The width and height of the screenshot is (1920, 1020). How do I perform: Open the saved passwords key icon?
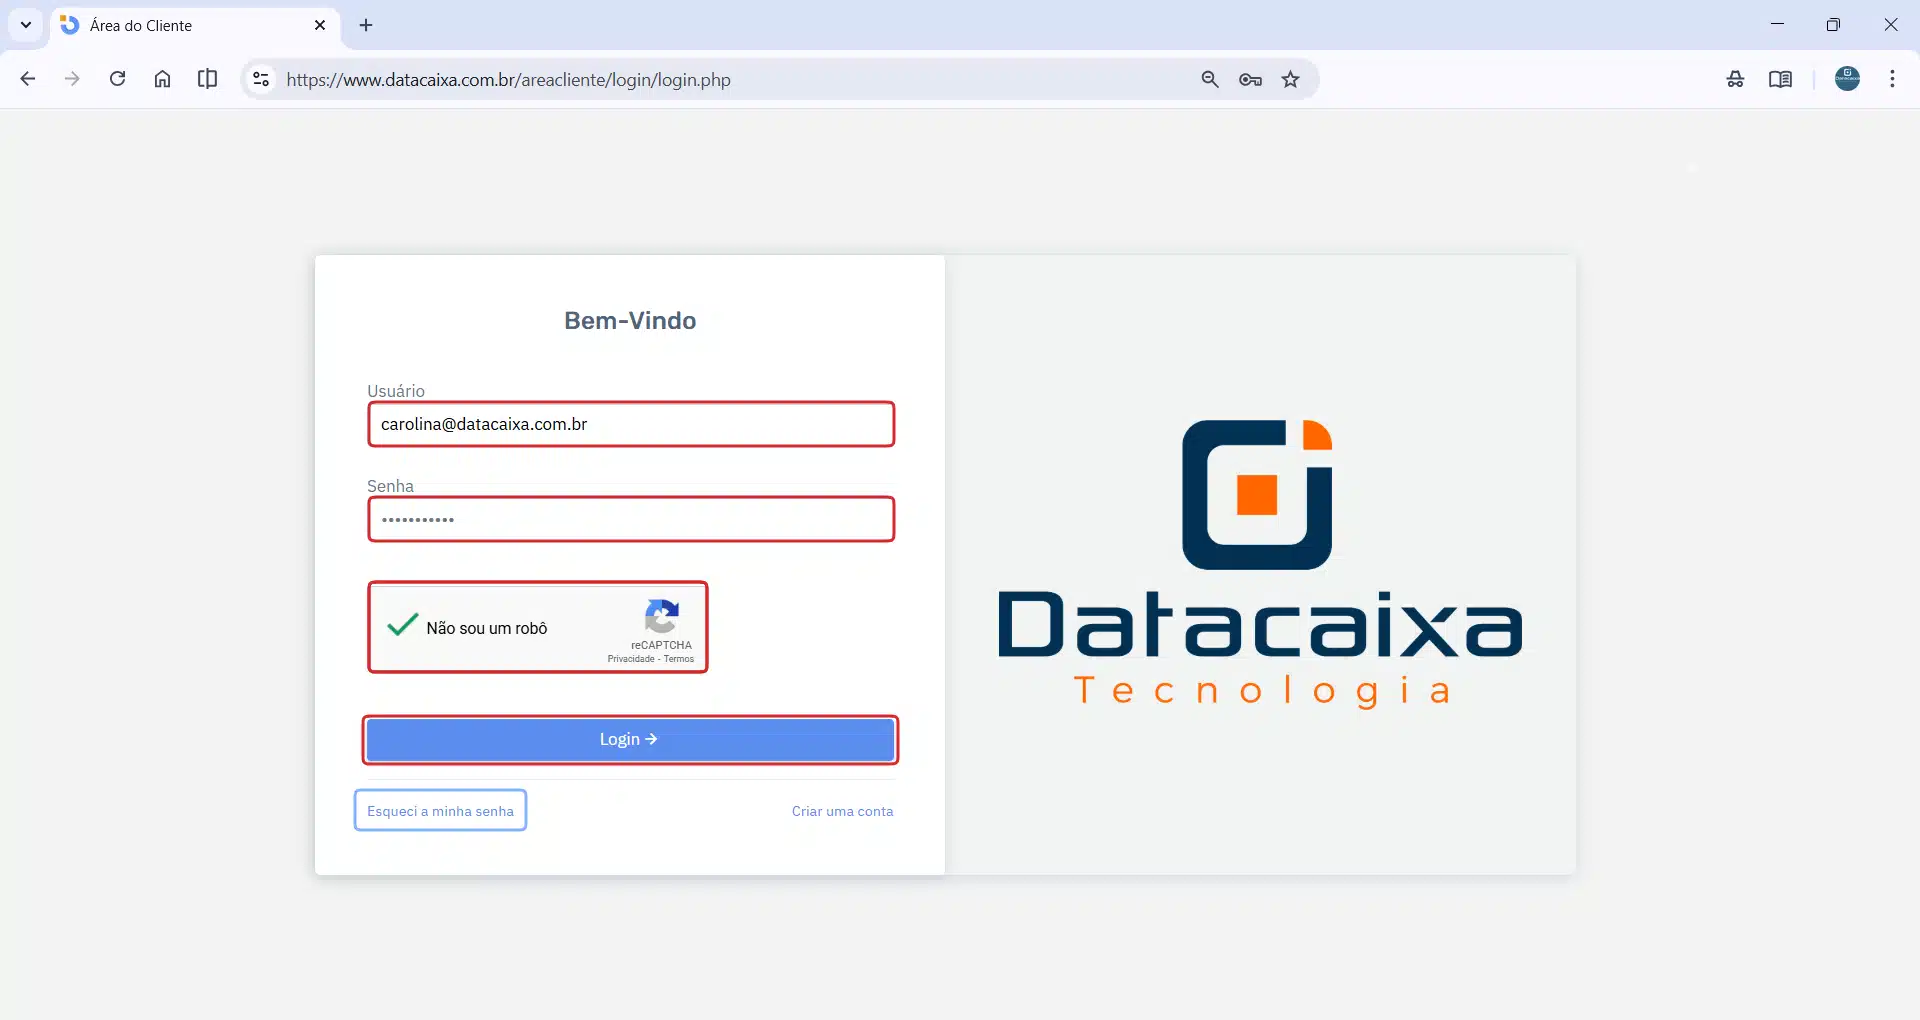pyautogui.click(x=1250, y=79)
